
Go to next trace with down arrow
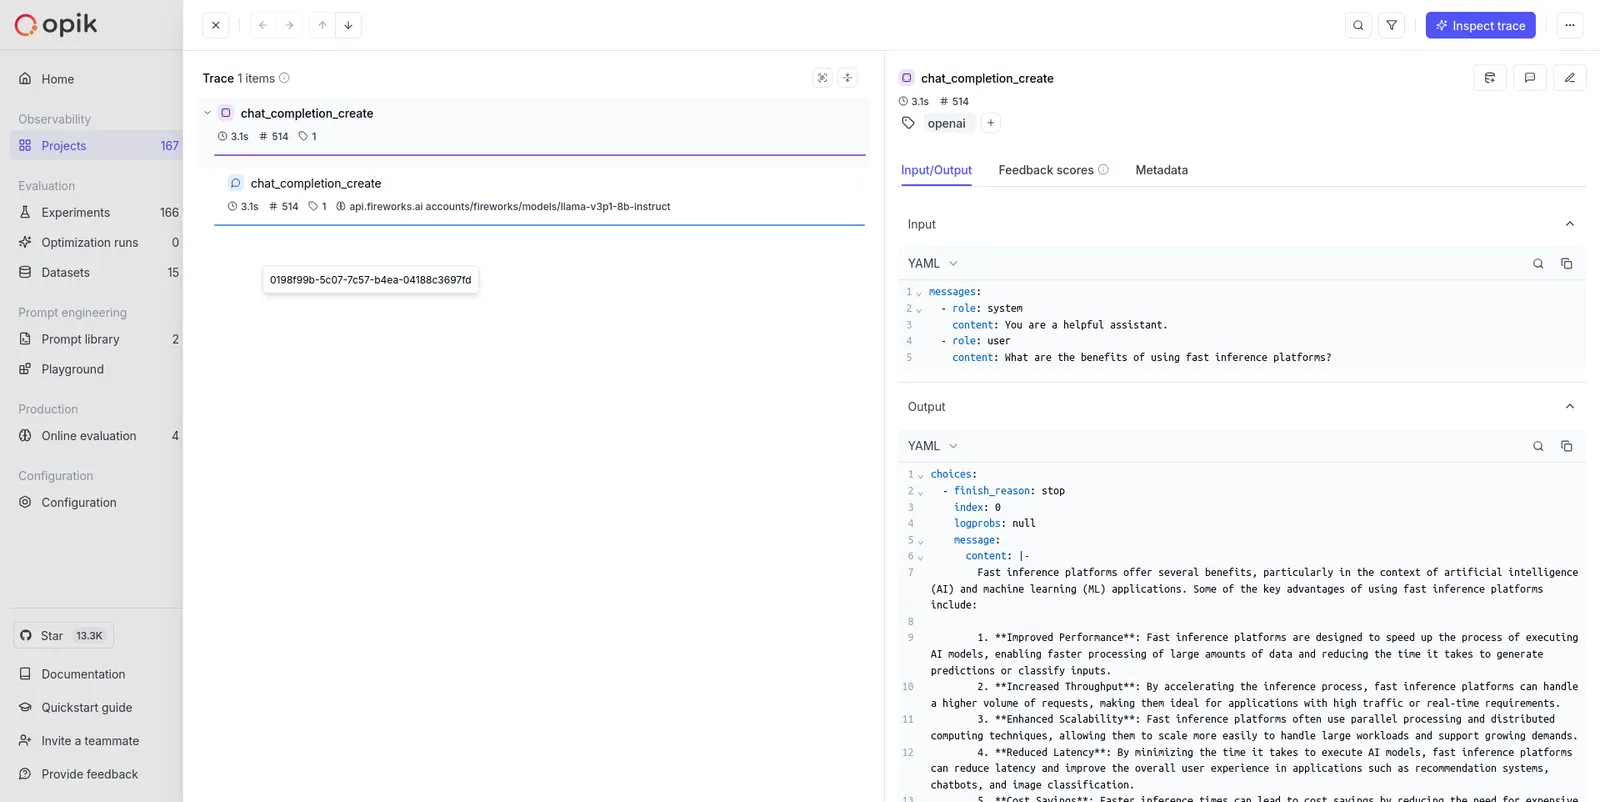click(x=348, y=25)
